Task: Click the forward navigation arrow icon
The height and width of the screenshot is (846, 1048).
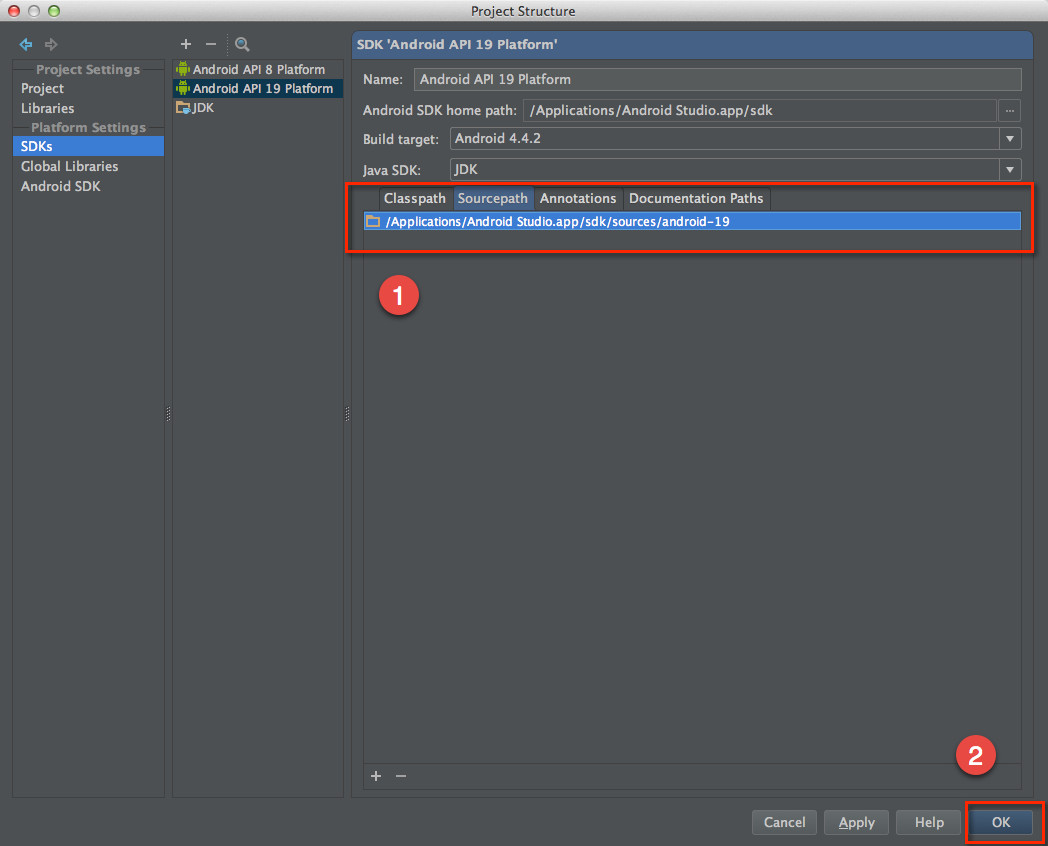Action: click(51, 45)
